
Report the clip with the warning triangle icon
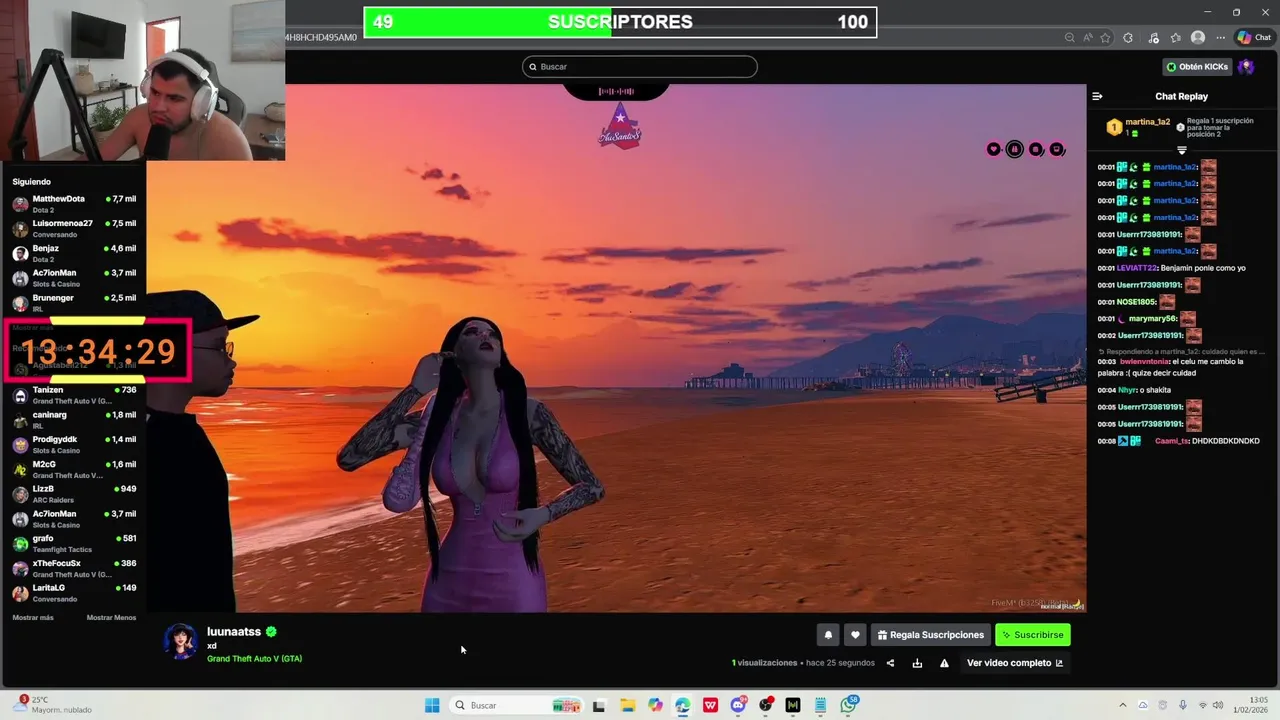click(944, 663)
